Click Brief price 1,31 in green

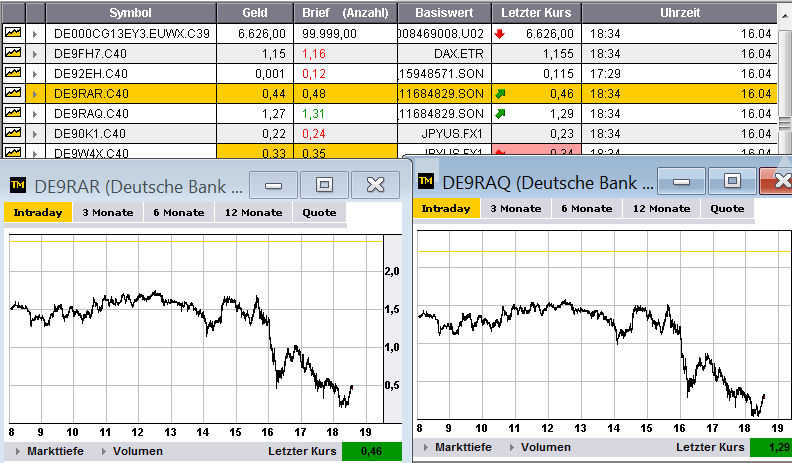tap(314, 114)
